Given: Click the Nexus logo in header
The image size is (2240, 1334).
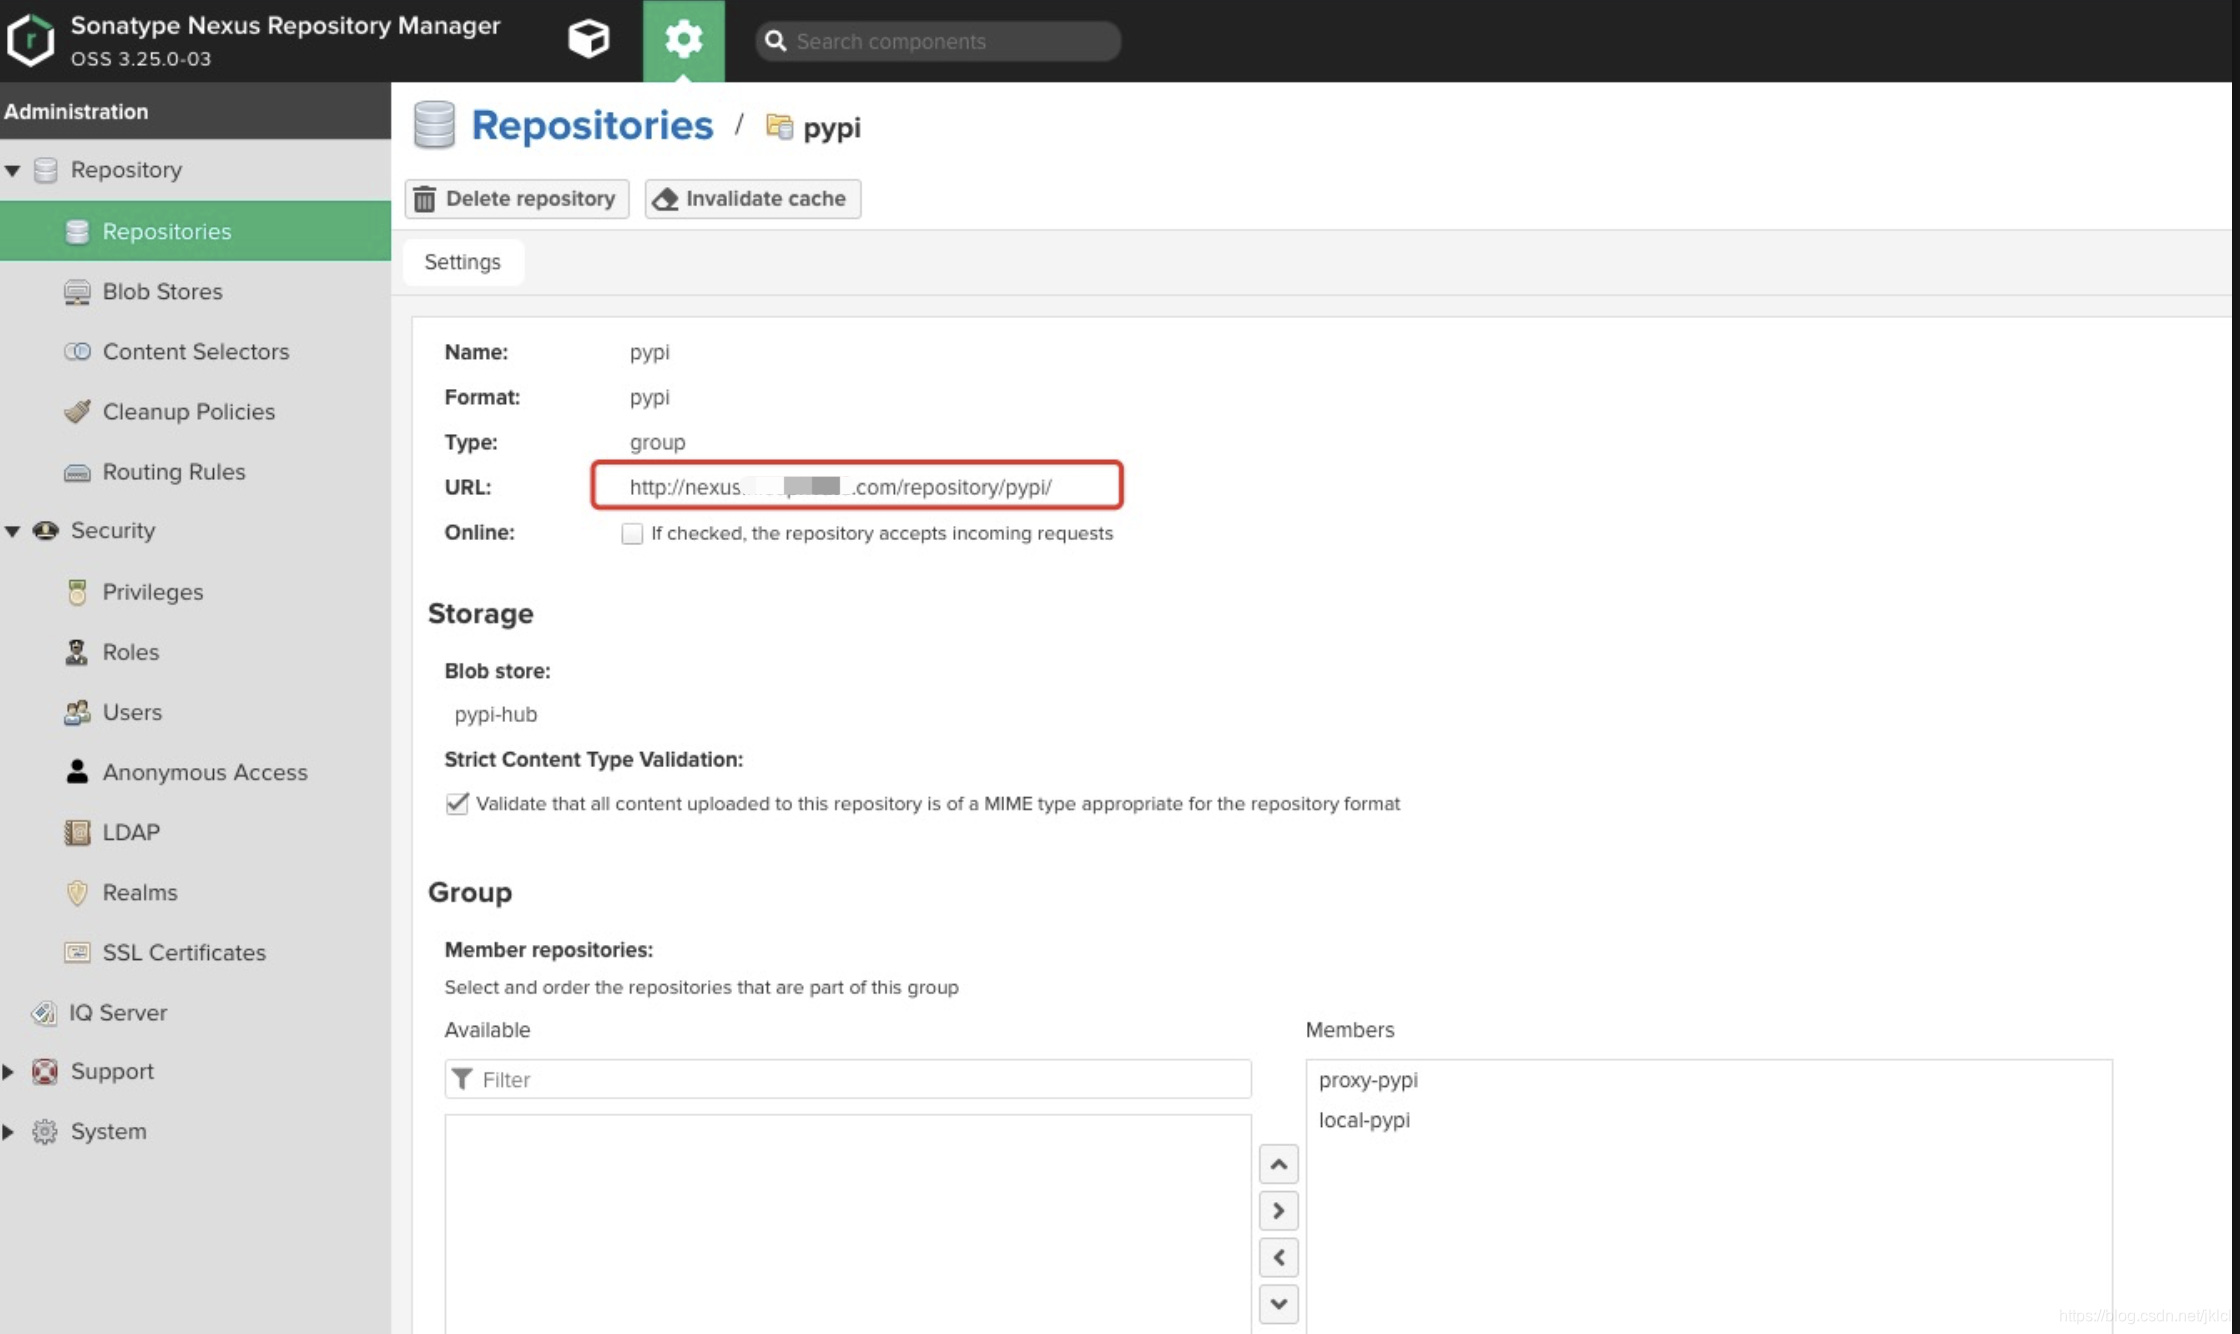Looking at the screenshot, I should pos(31,40).
